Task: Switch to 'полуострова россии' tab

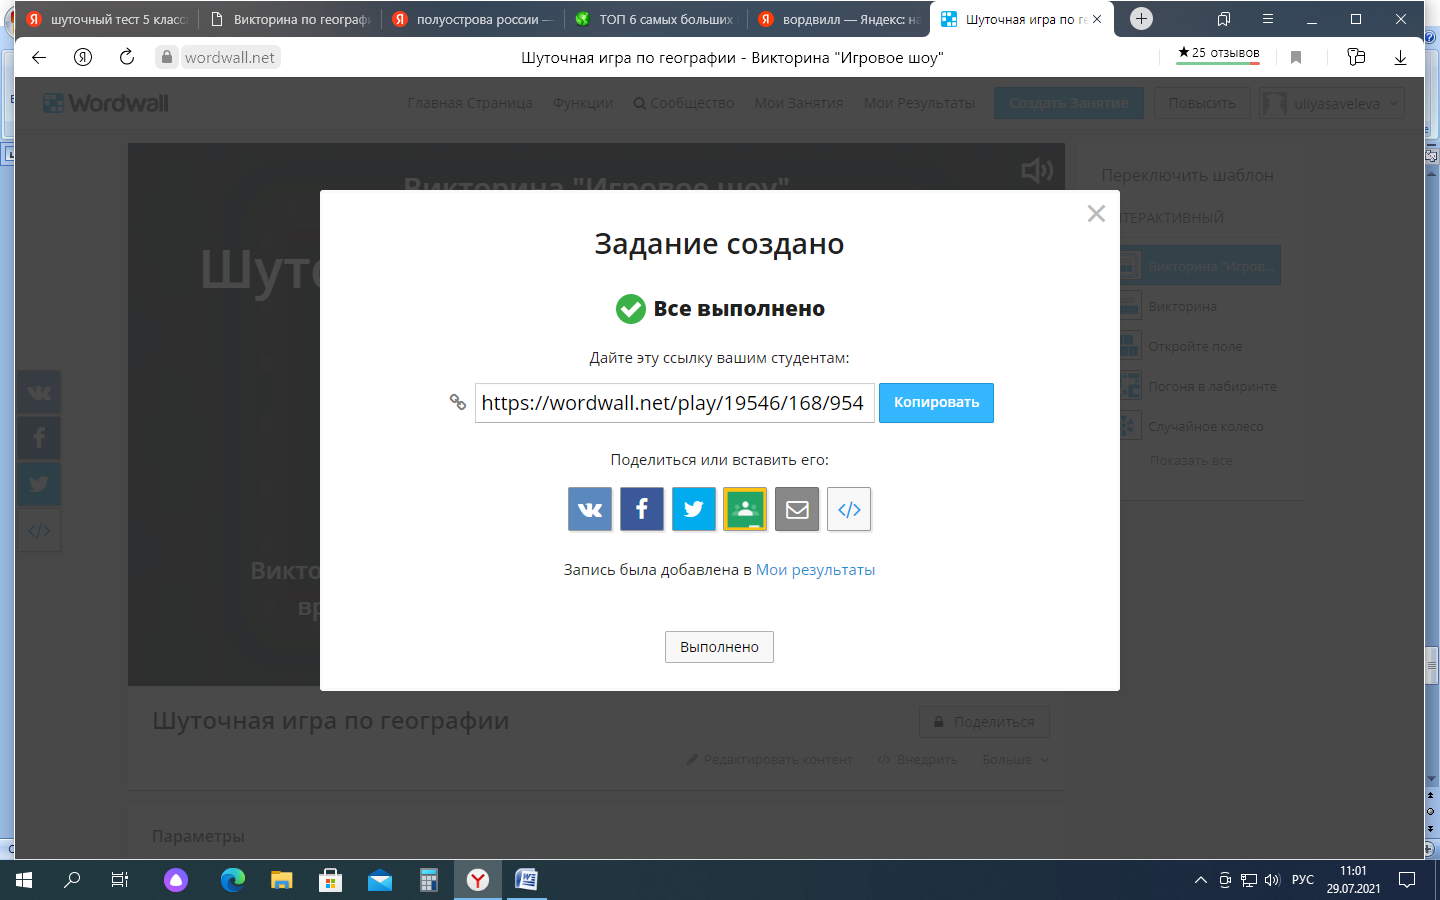Action: [x=472, y=19]
